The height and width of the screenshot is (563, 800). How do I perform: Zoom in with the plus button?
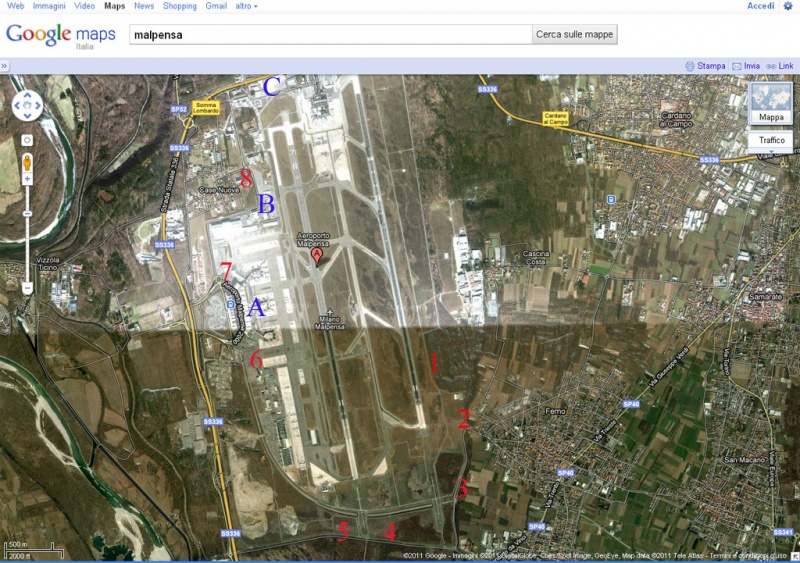27,179
